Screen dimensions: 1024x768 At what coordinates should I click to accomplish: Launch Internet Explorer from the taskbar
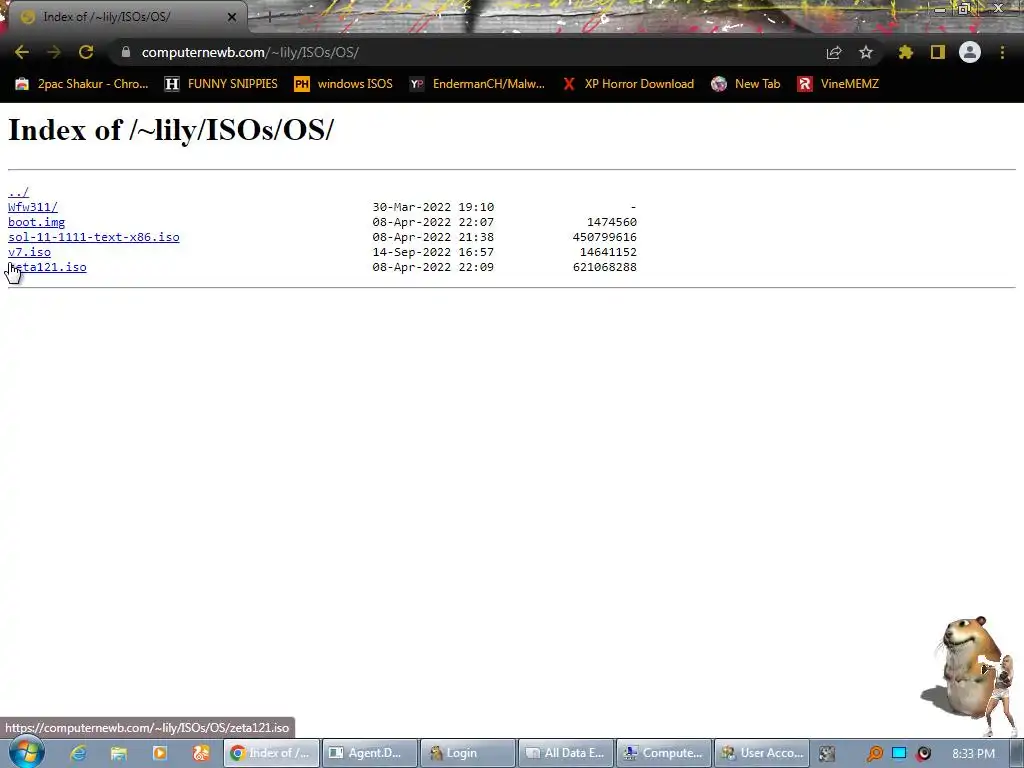pos(78,753)
